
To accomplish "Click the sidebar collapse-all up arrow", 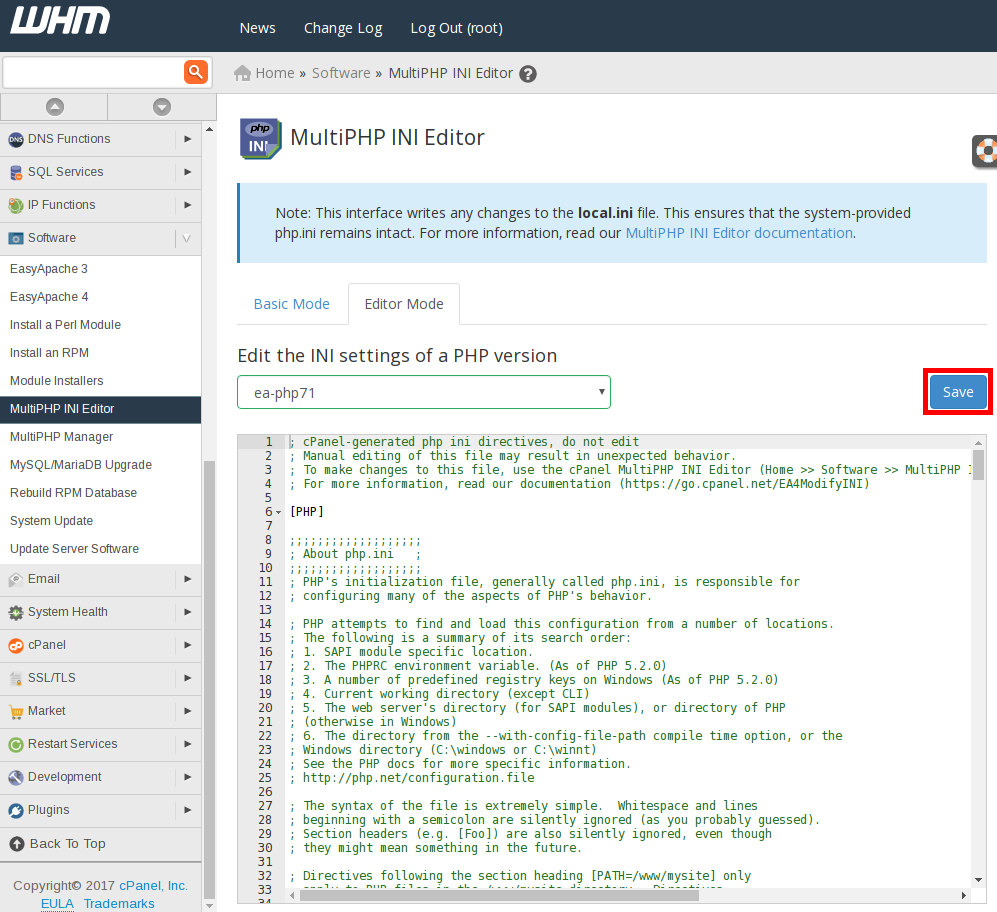I will (54, 107).
